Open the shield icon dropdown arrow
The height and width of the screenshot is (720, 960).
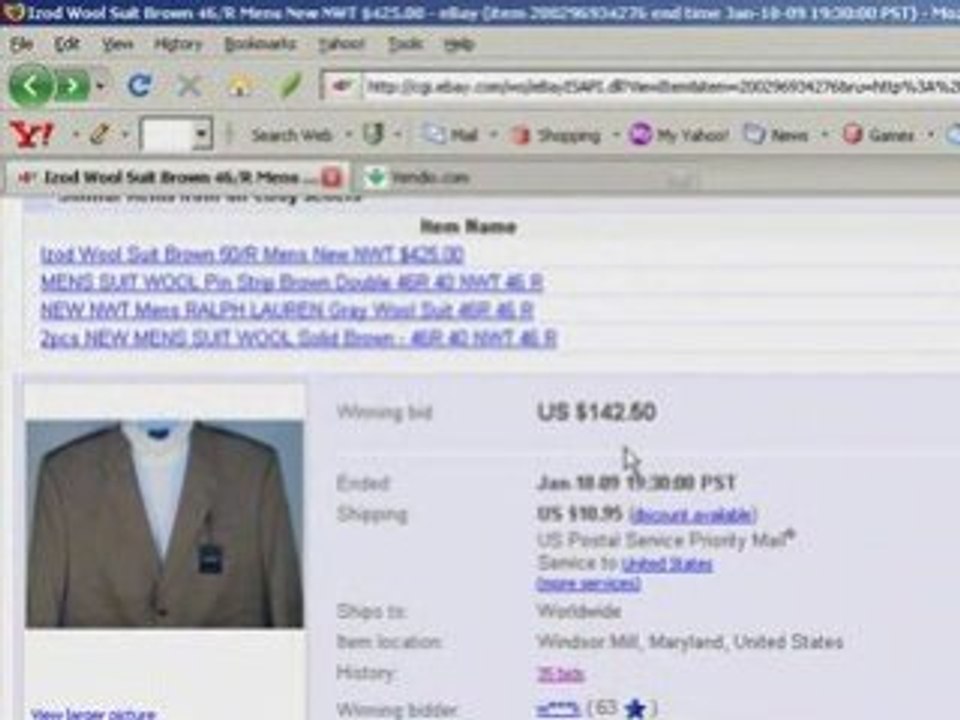[x=397, y=134]
